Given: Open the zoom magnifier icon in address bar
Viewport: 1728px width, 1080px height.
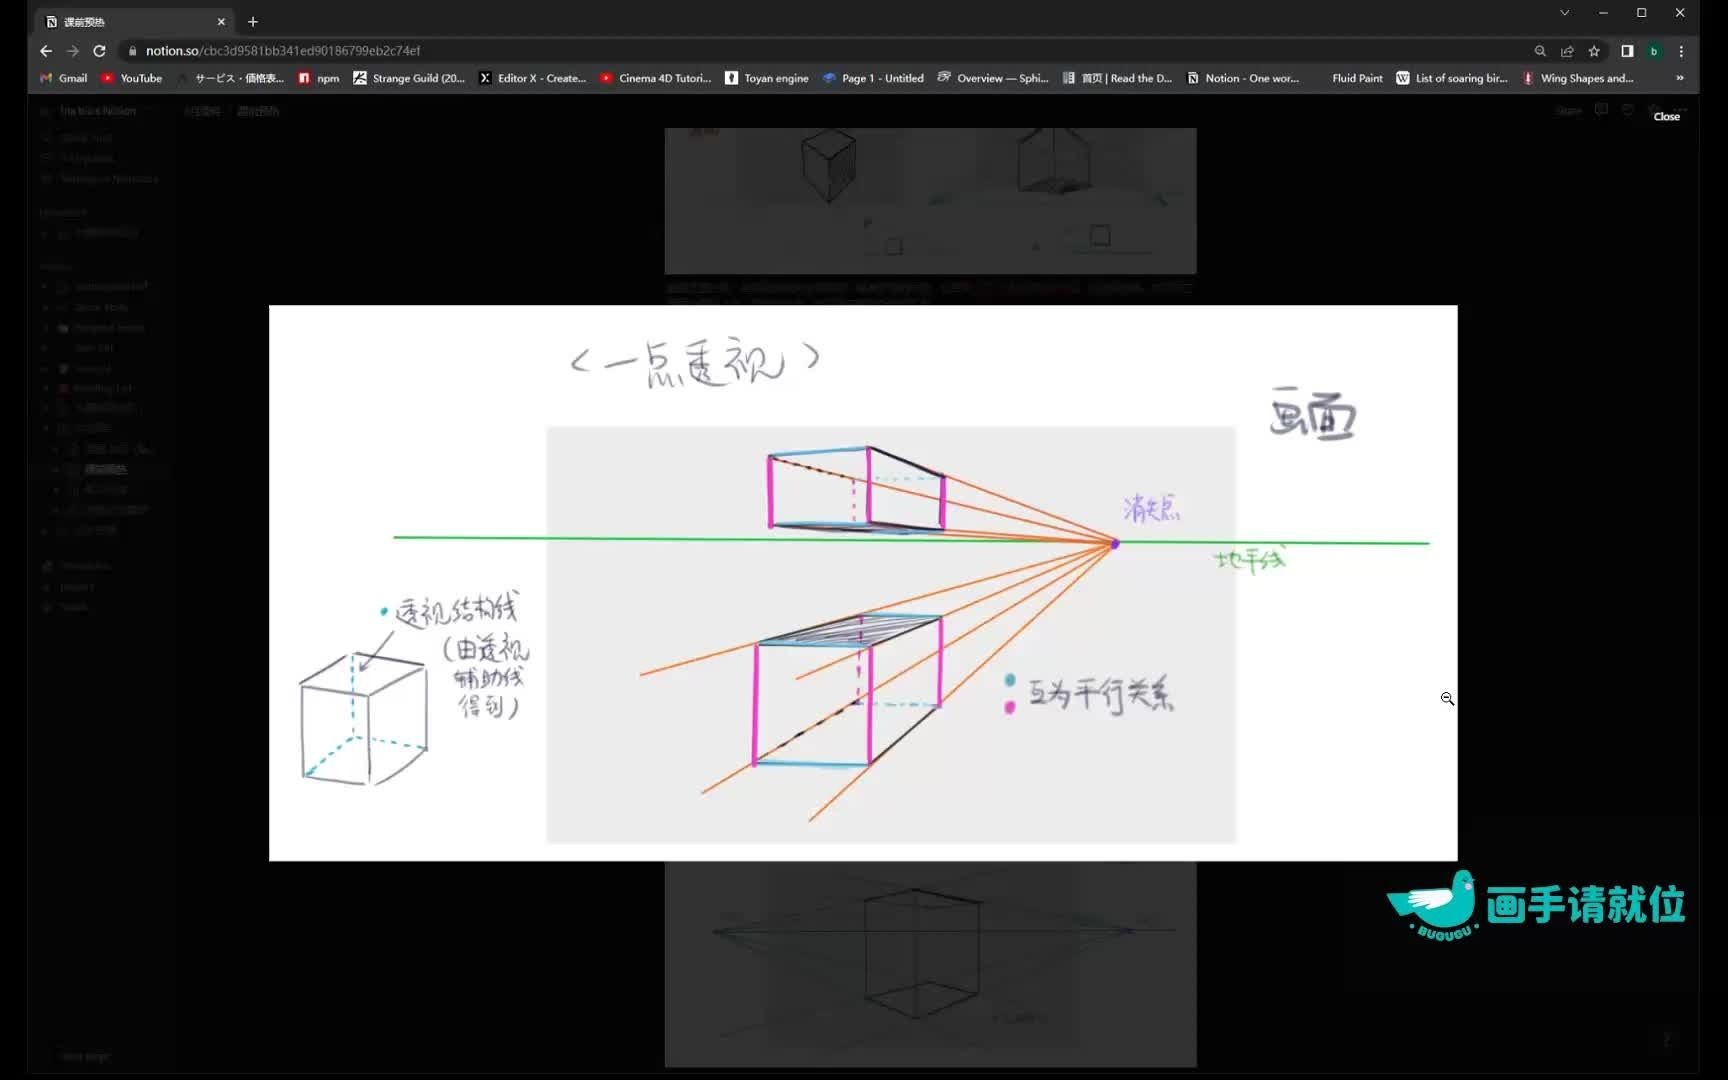Looking at the screenshot, I should click(x=1540, y=51).
